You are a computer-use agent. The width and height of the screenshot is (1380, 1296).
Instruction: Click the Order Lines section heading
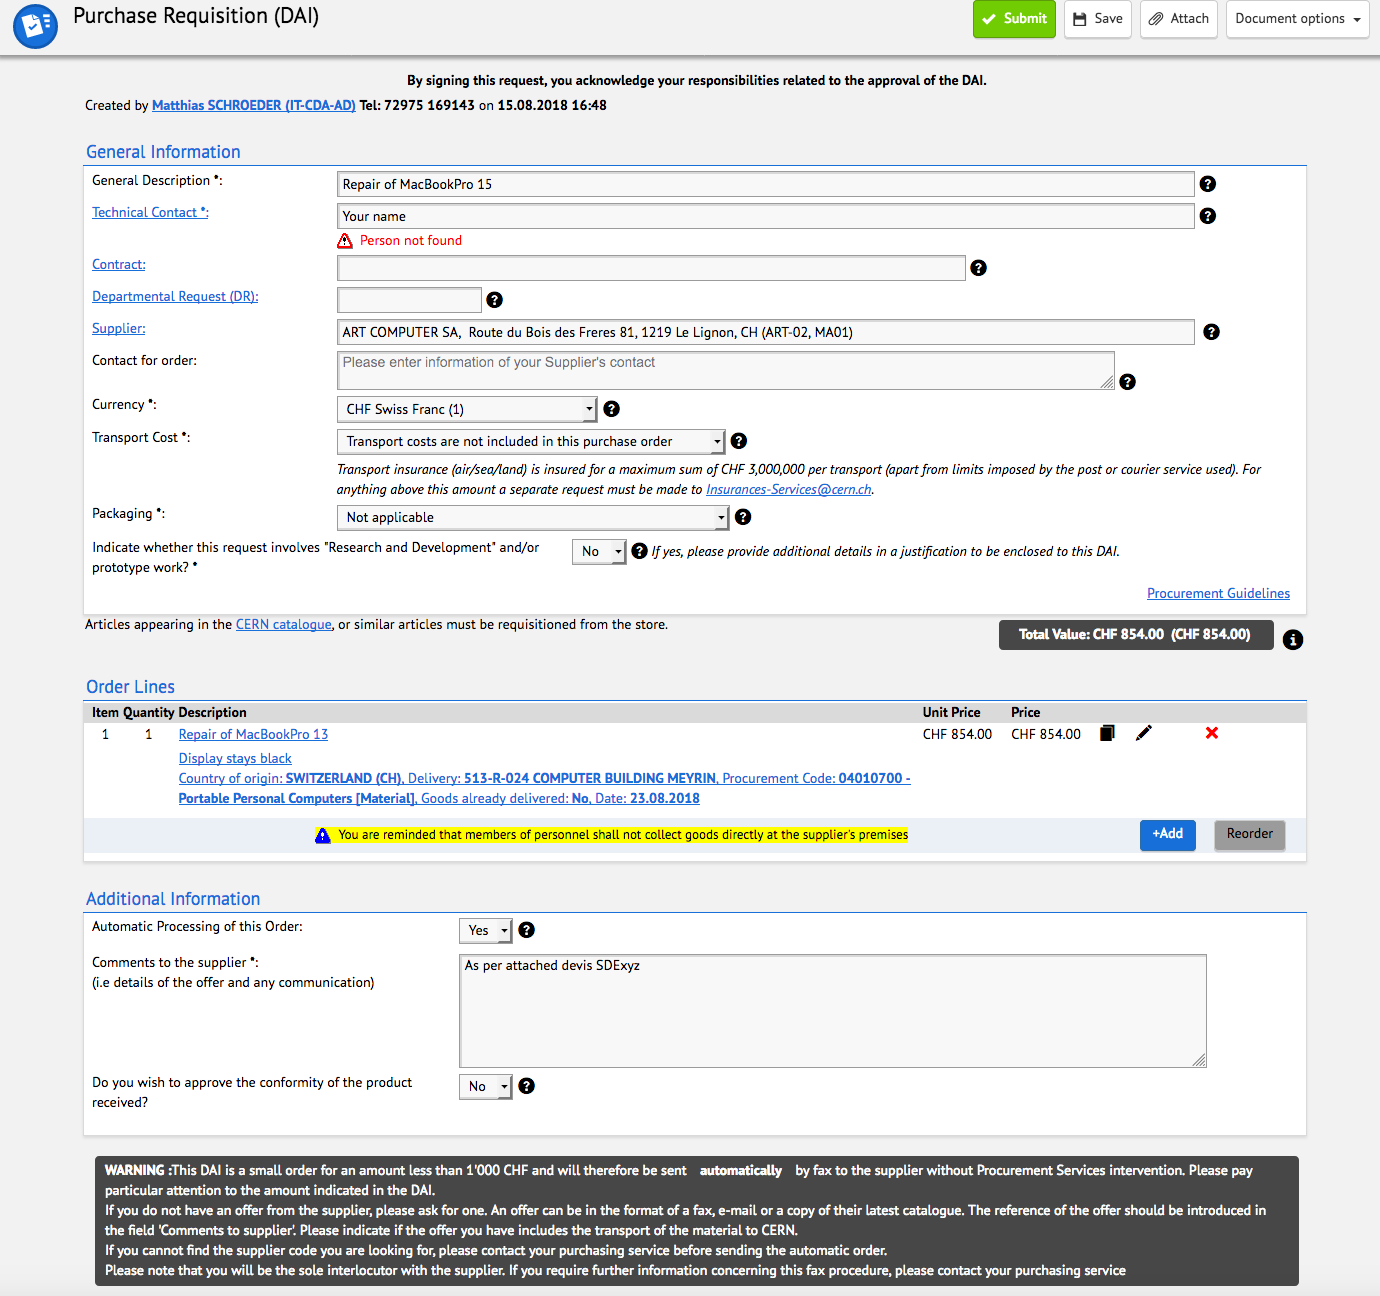tap(130, 687)
